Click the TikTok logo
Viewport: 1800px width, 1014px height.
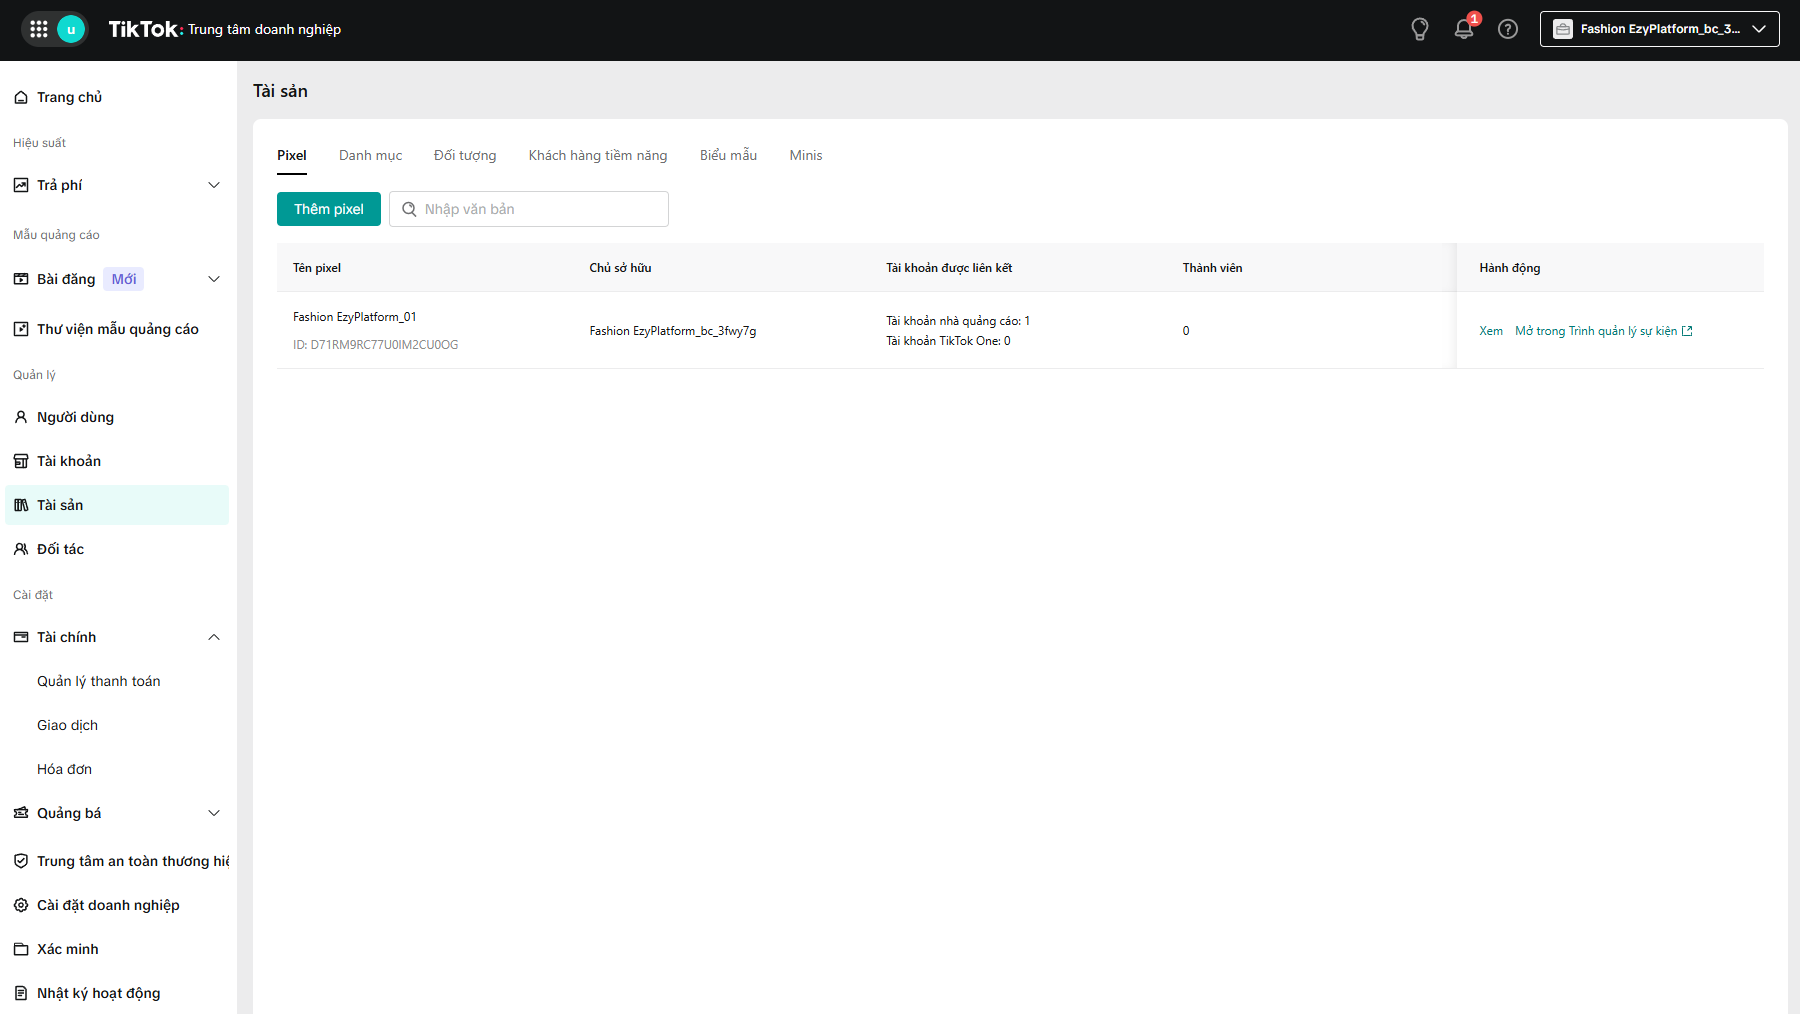coord(144,29)
